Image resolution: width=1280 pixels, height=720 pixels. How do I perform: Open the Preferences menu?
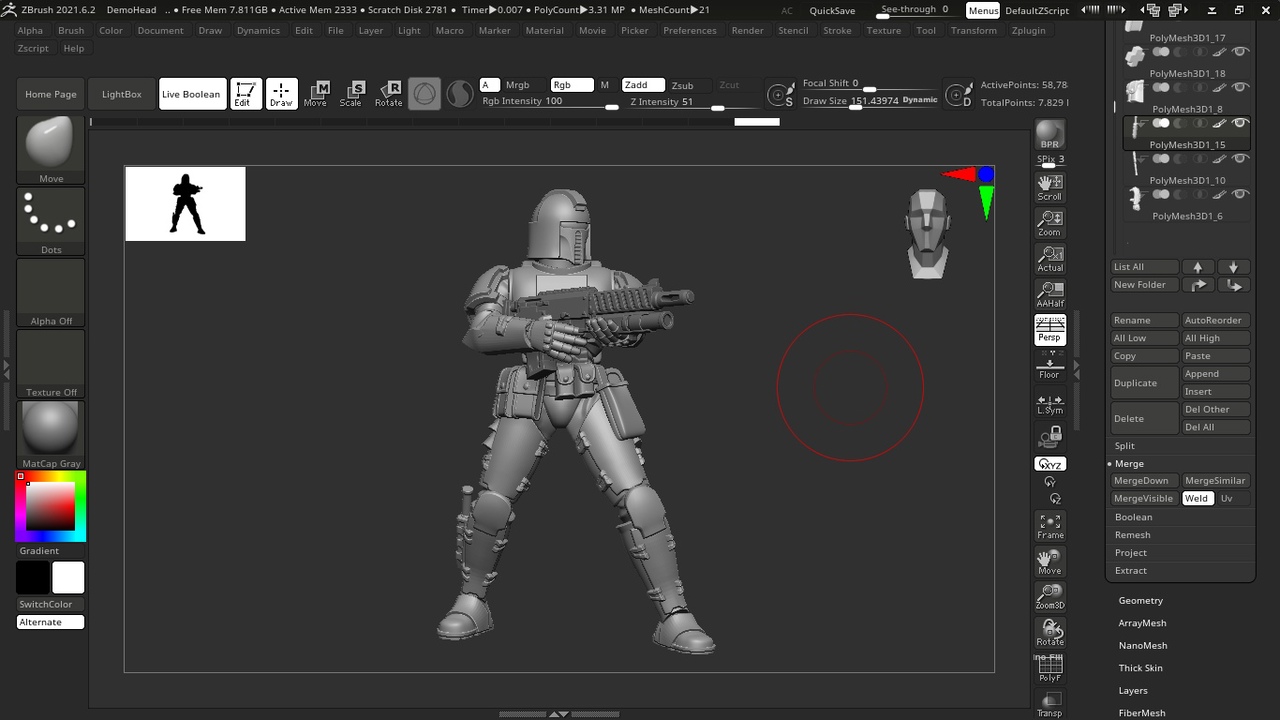pos(690,30)
